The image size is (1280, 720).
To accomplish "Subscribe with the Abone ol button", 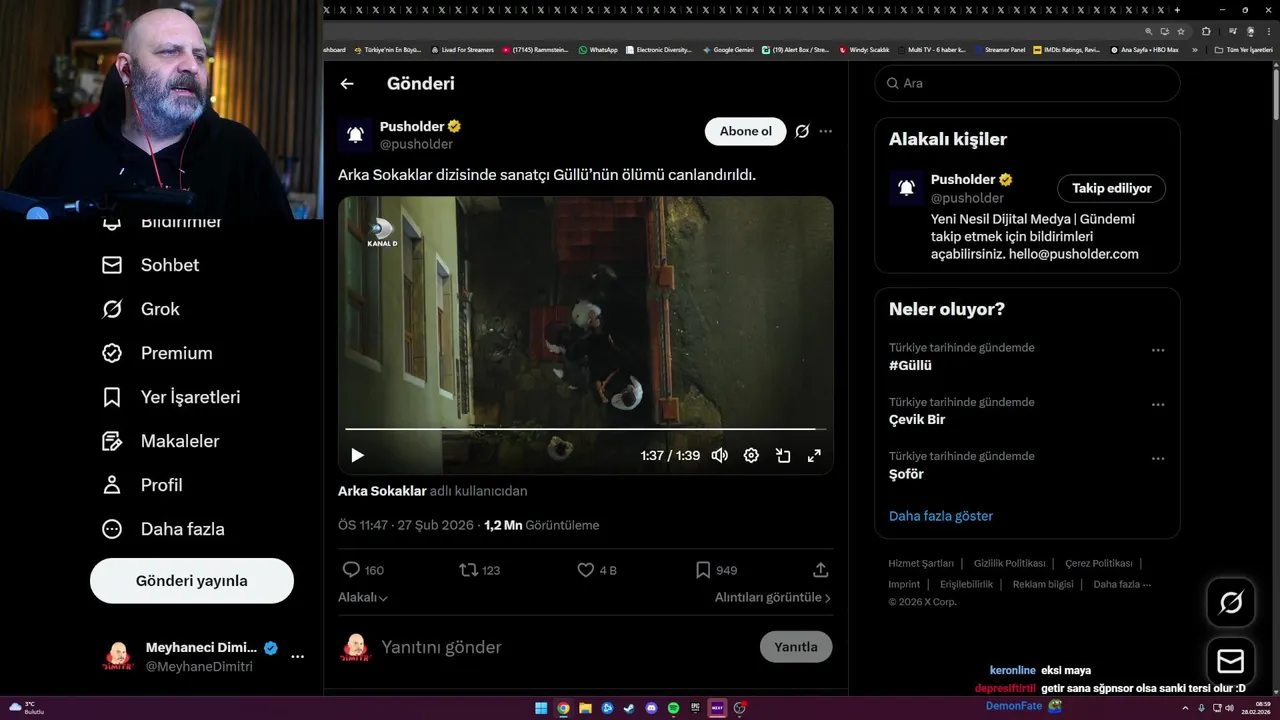I will click(746, 131).
